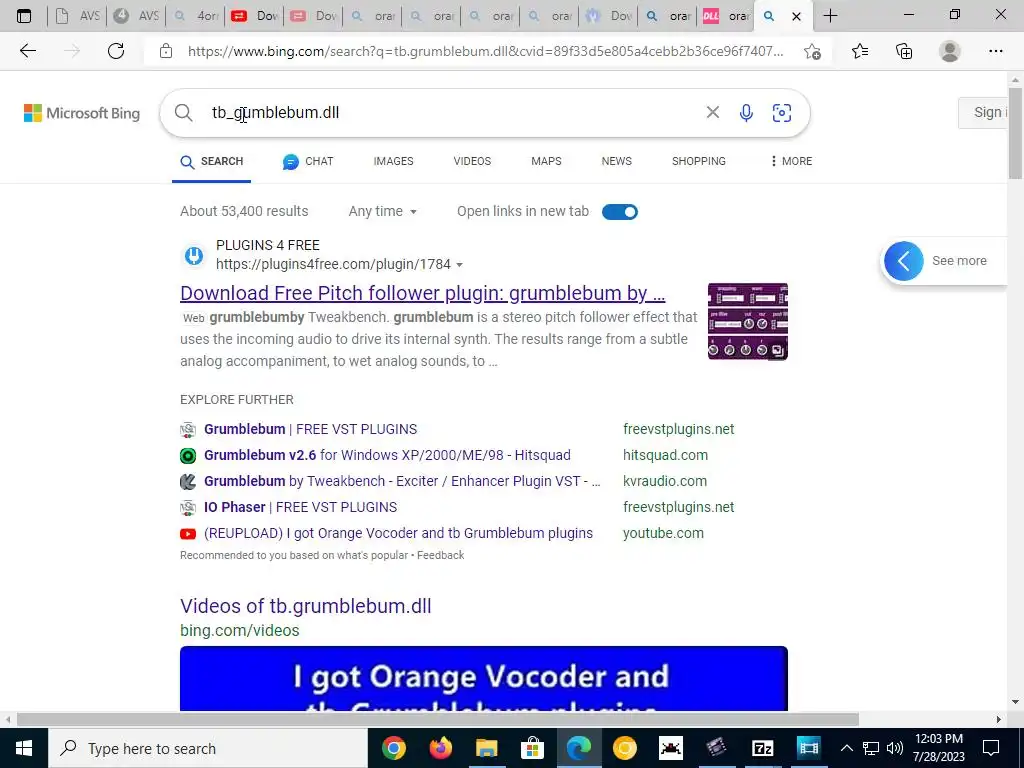The image size is (1024, 768).
Task: Close the active browser tab
Action: (796, 16)
